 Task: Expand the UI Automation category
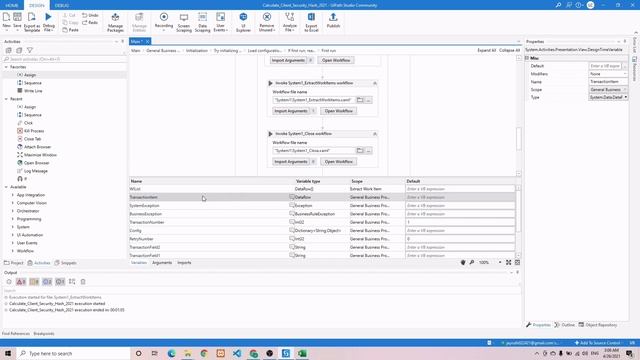(x=13, y=235)
